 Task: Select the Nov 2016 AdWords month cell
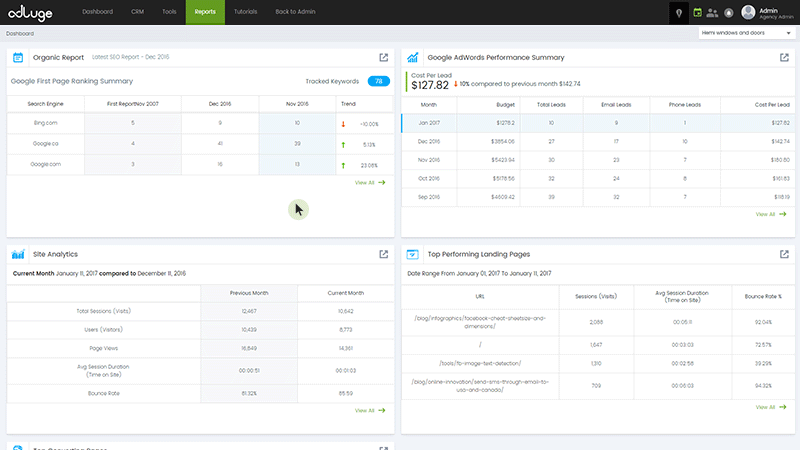tap(429, 160)
